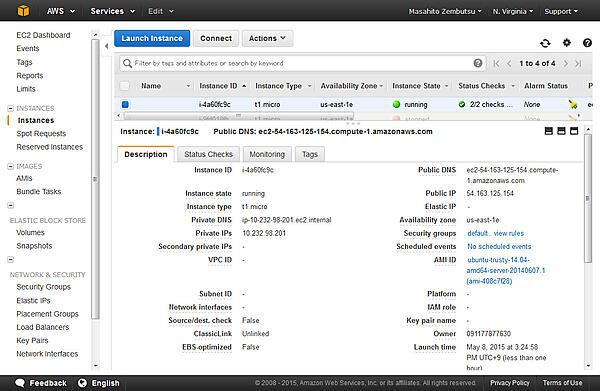This screenshot has width=600, height=391.
Task: Click the AWS orange cube logo
Action: pyautogui.click(x=23, y=11)
